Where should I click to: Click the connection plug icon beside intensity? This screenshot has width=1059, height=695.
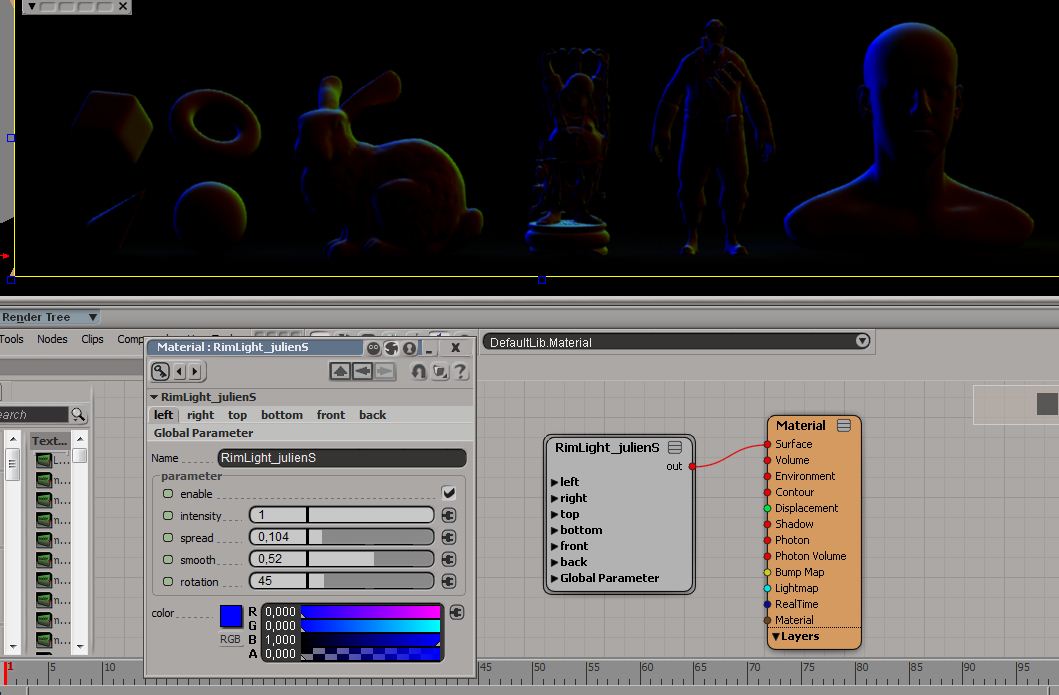448,515
